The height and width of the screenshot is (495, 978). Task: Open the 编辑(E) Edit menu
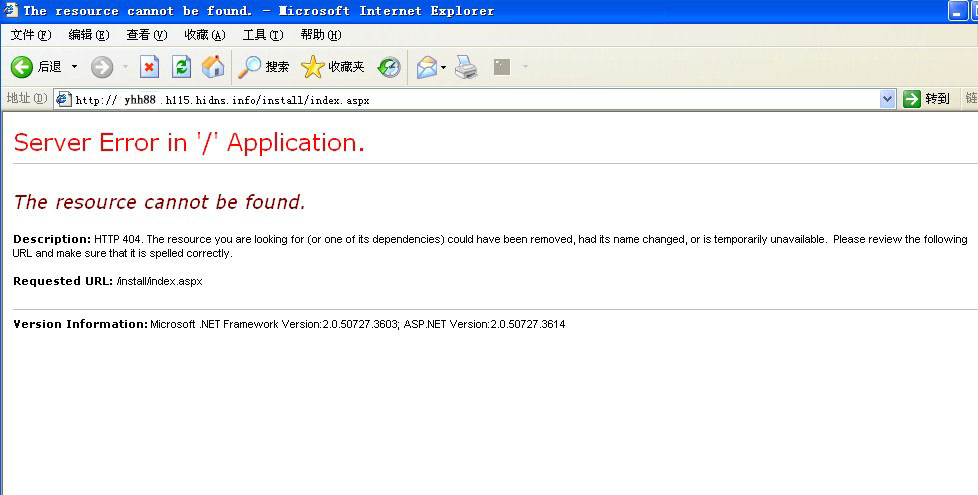click(88, 35)
